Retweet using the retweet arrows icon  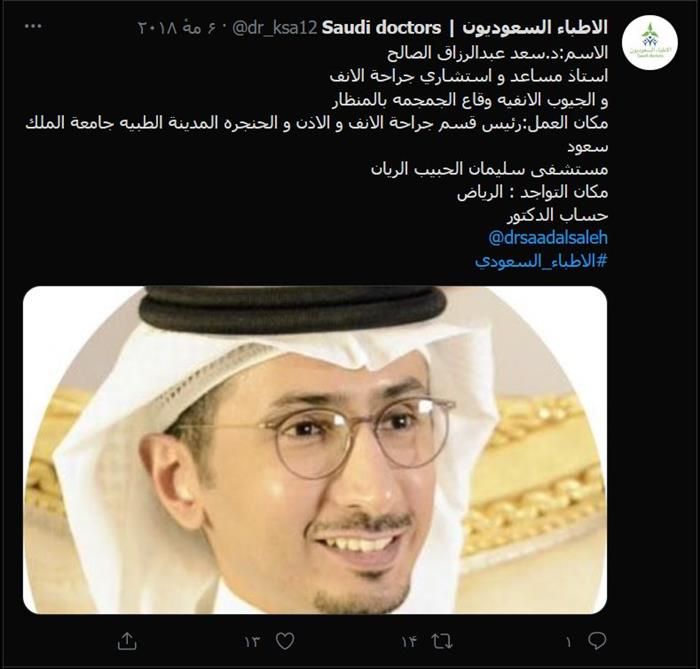point(442,642)
